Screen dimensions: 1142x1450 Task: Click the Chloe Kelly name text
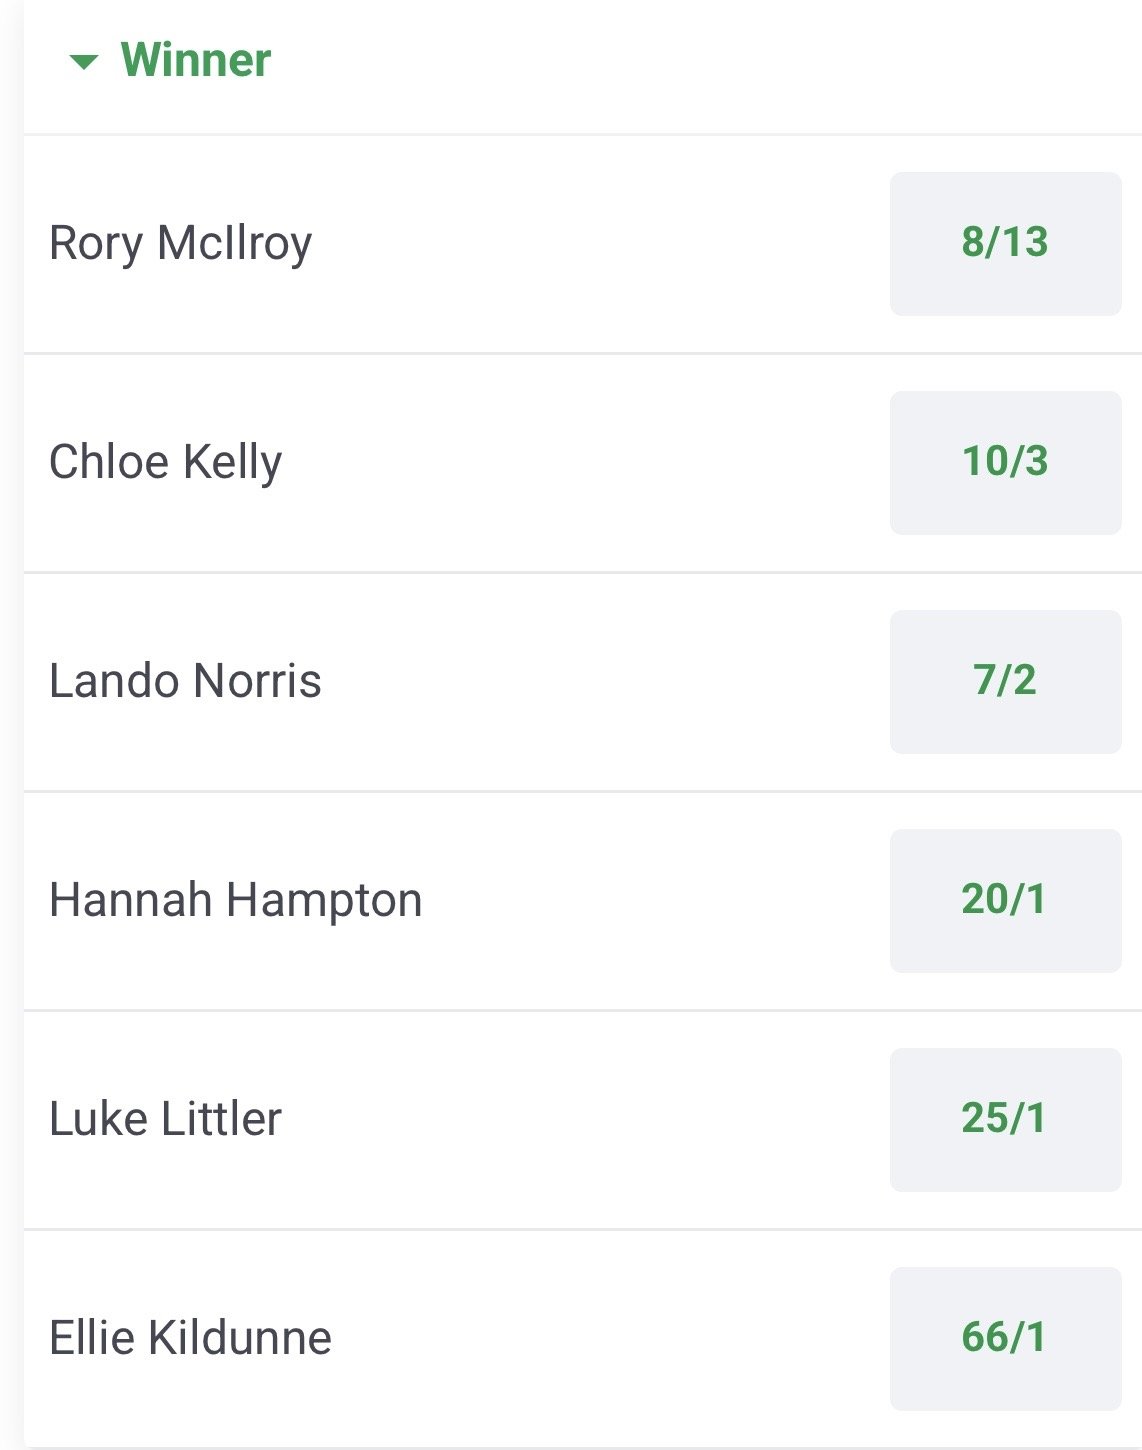click(166, 463)
